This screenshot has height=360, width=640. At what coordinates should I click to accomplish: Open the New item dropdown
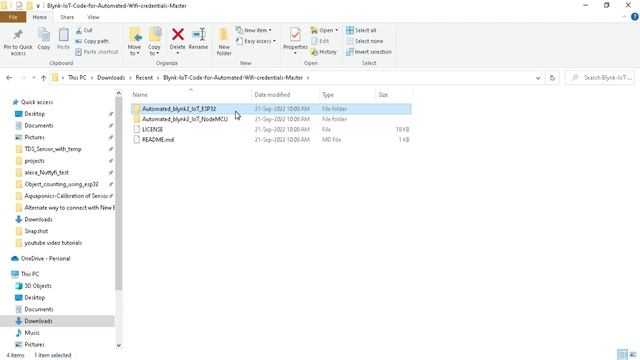253,30
